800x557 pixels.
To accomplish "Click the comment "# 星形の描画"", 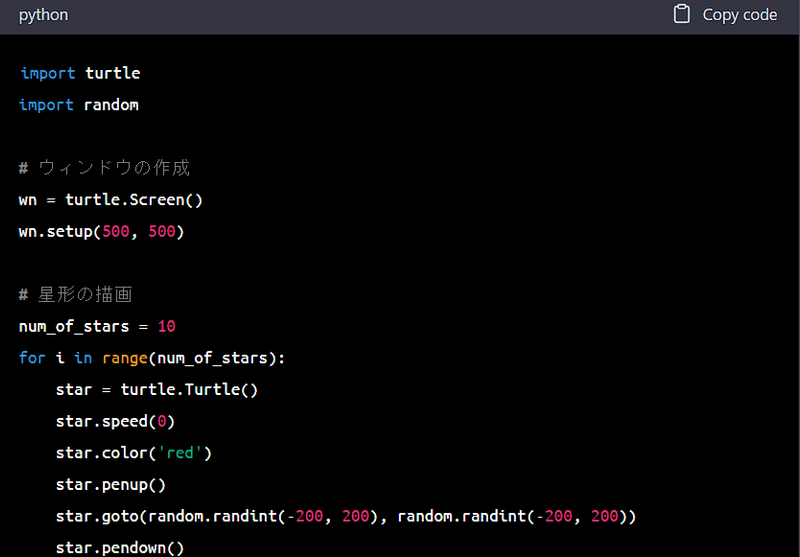I will coord(76,294).
